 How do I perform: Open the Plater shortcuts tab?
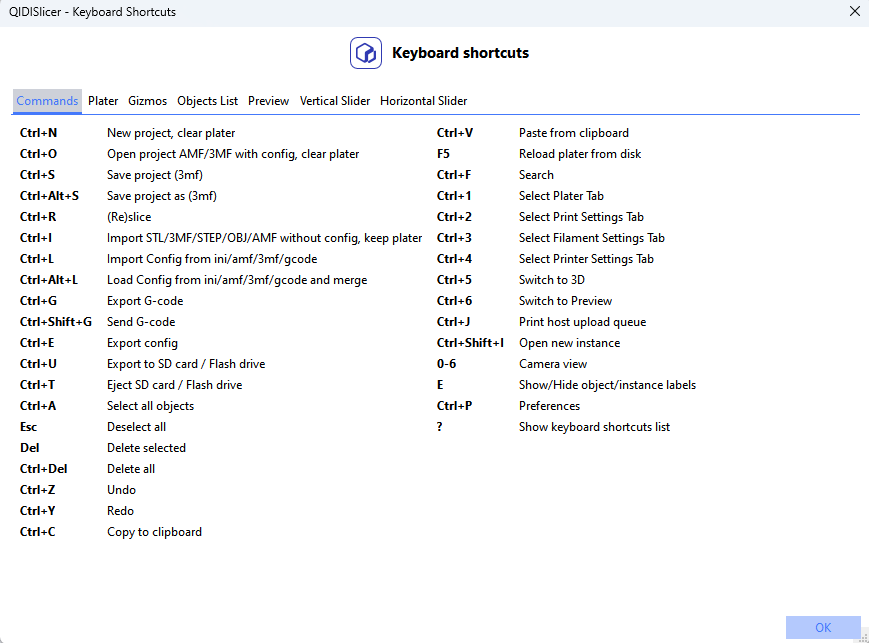[103, 101]
